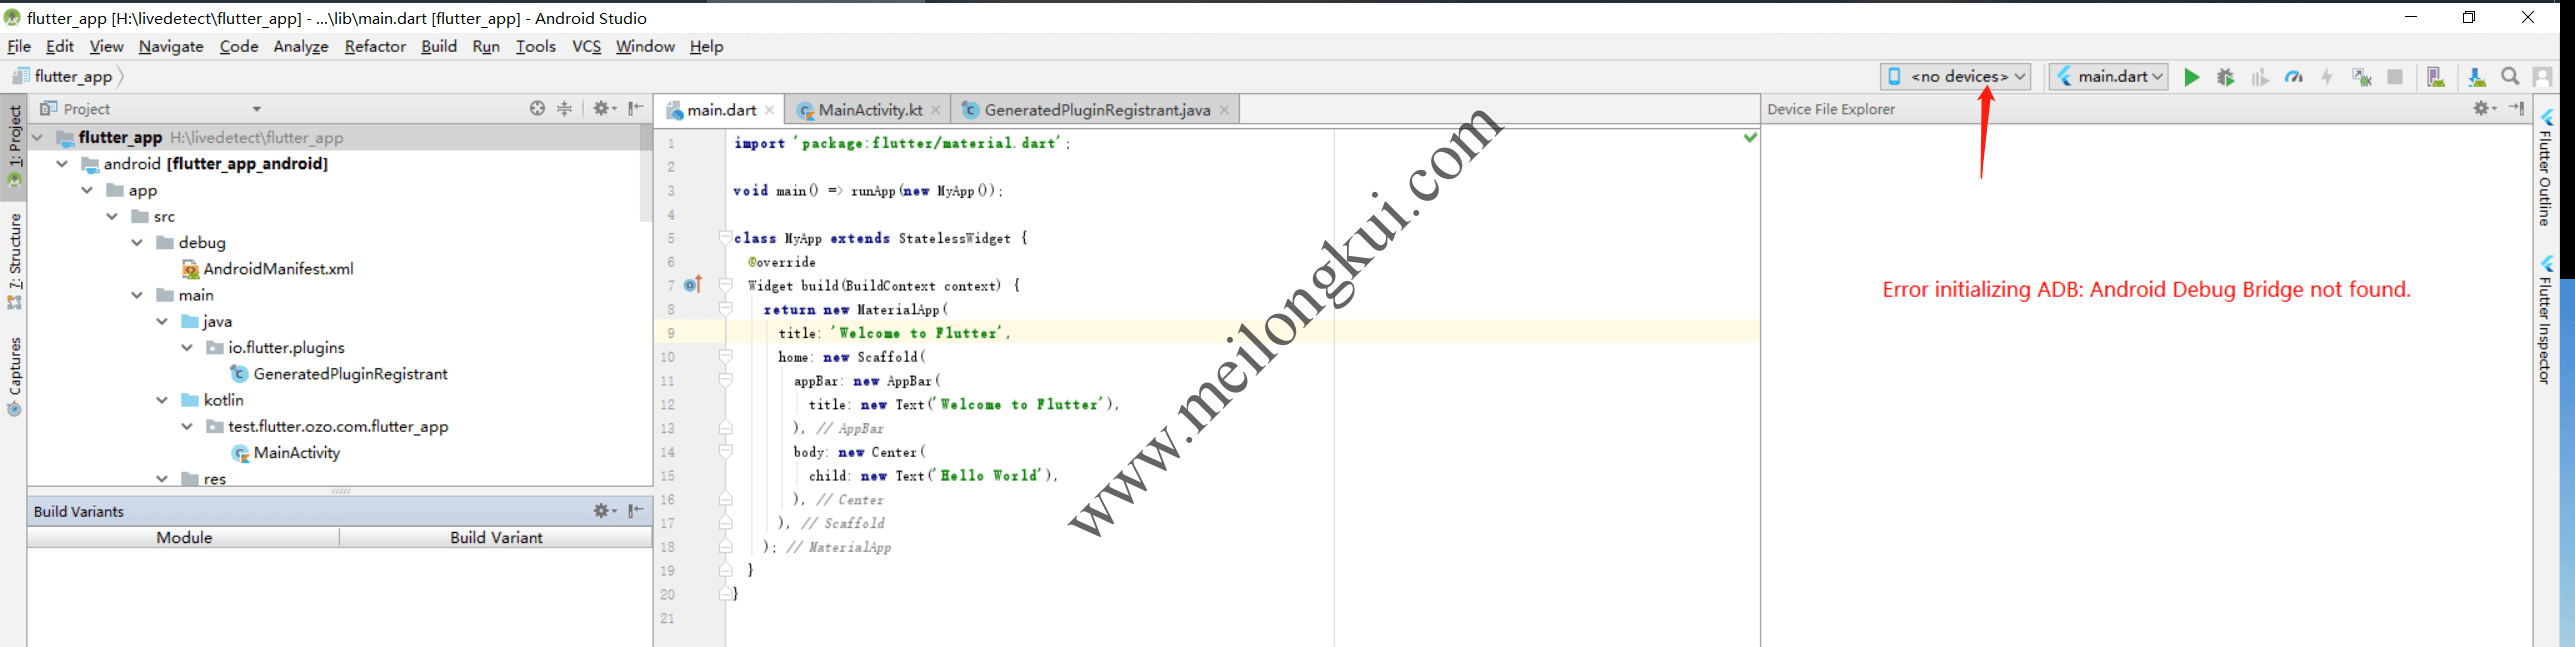Run the app with green play button
The width and height of the screenshot is (2575, 647).
[2191, 77]
